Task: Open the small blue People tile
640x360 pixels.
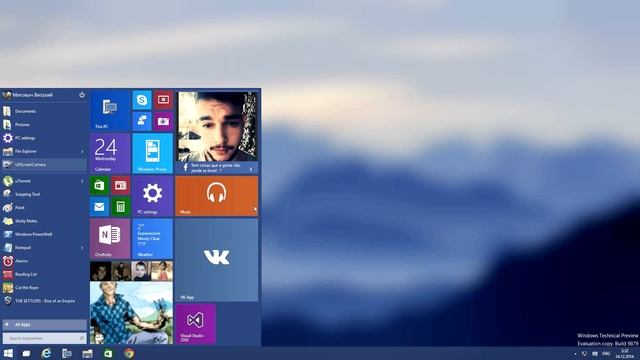Action: [142, 122]
